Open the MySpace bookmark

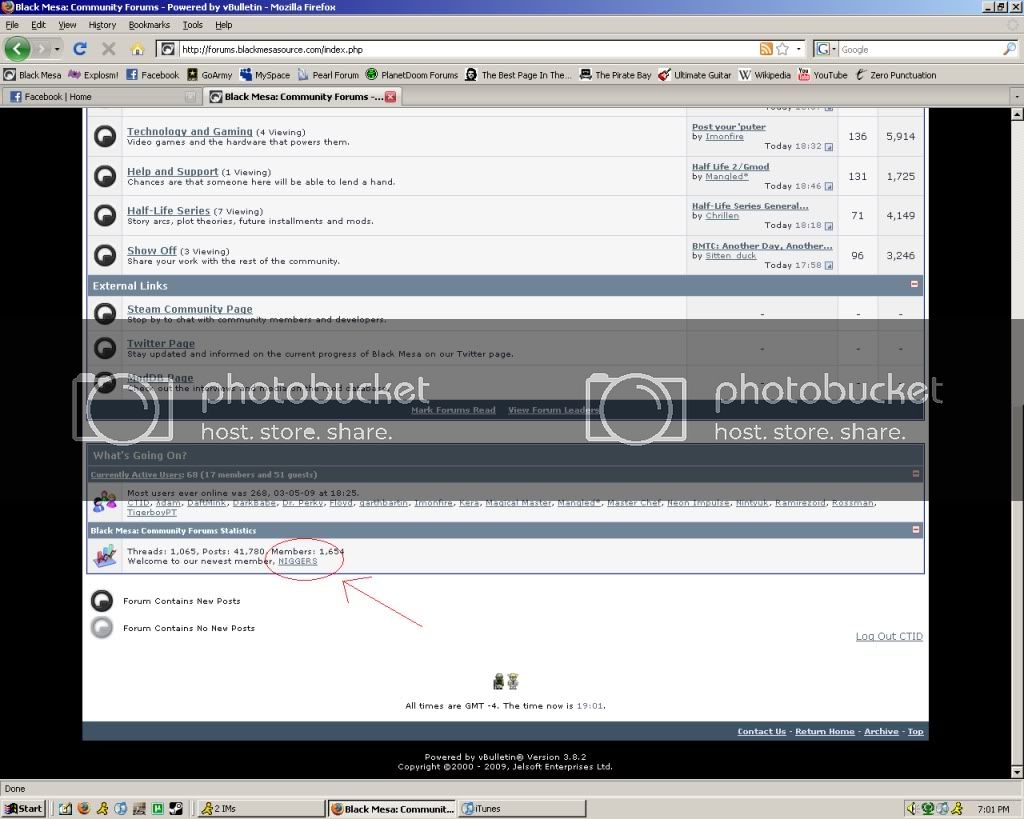(264, 75)
